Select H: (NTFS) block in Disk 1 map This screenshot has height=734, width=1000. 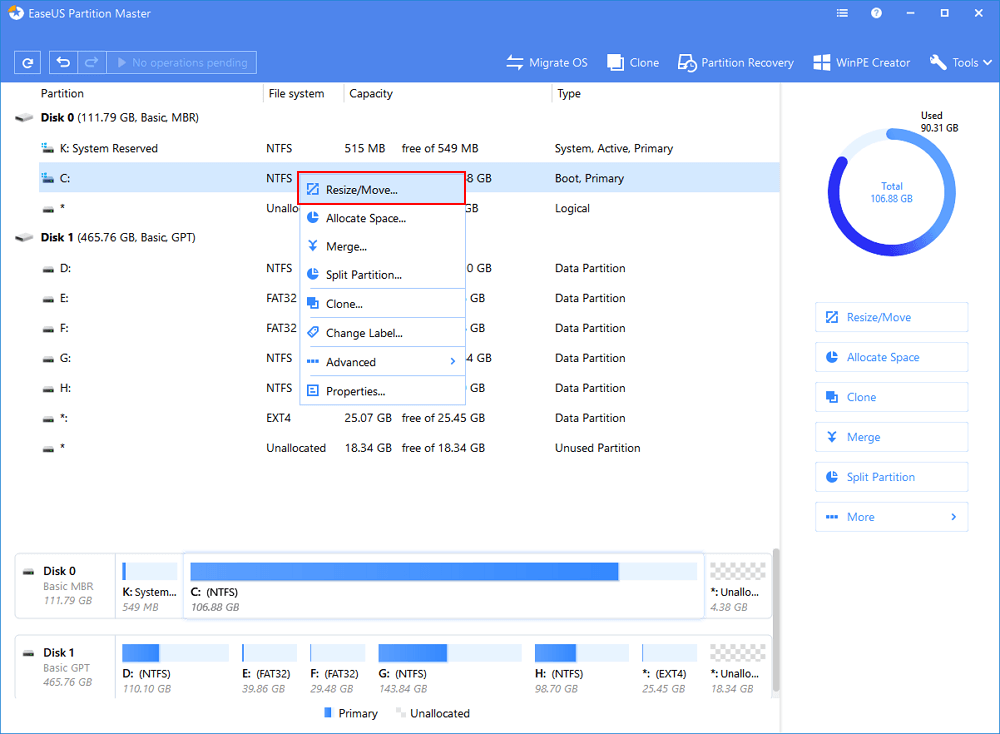(x=581, y=668)
